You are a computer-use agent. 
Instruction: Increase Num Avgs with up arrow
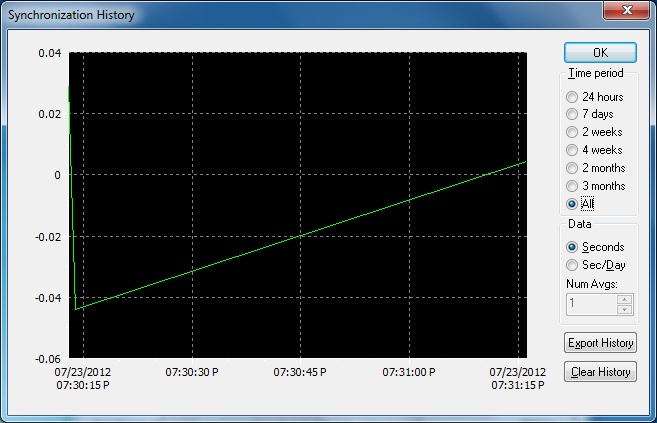coord(624,299)
